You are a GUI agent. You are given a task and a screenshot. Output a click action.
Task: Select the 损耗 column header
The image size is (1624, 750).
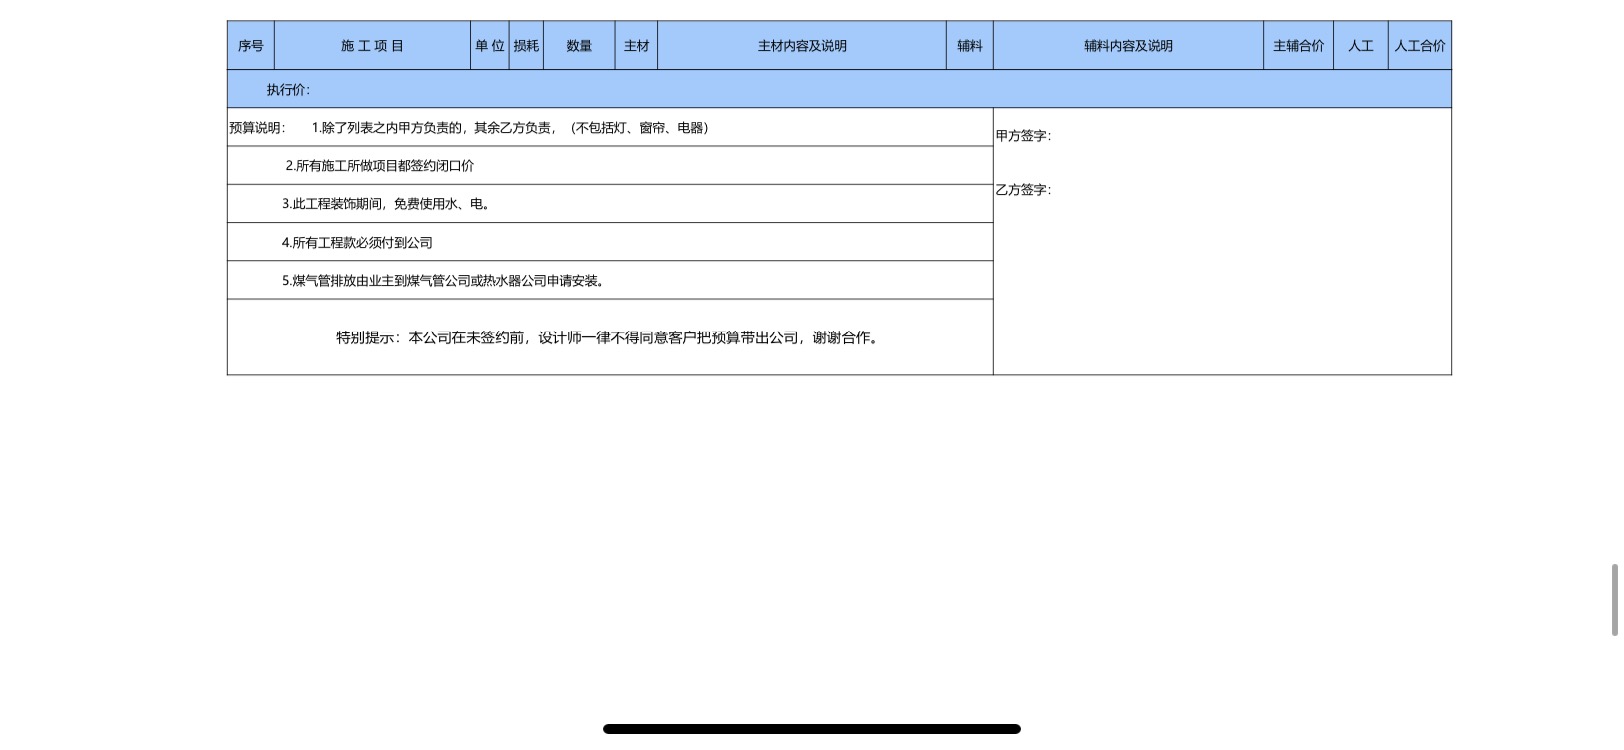[x=526, y=46]
